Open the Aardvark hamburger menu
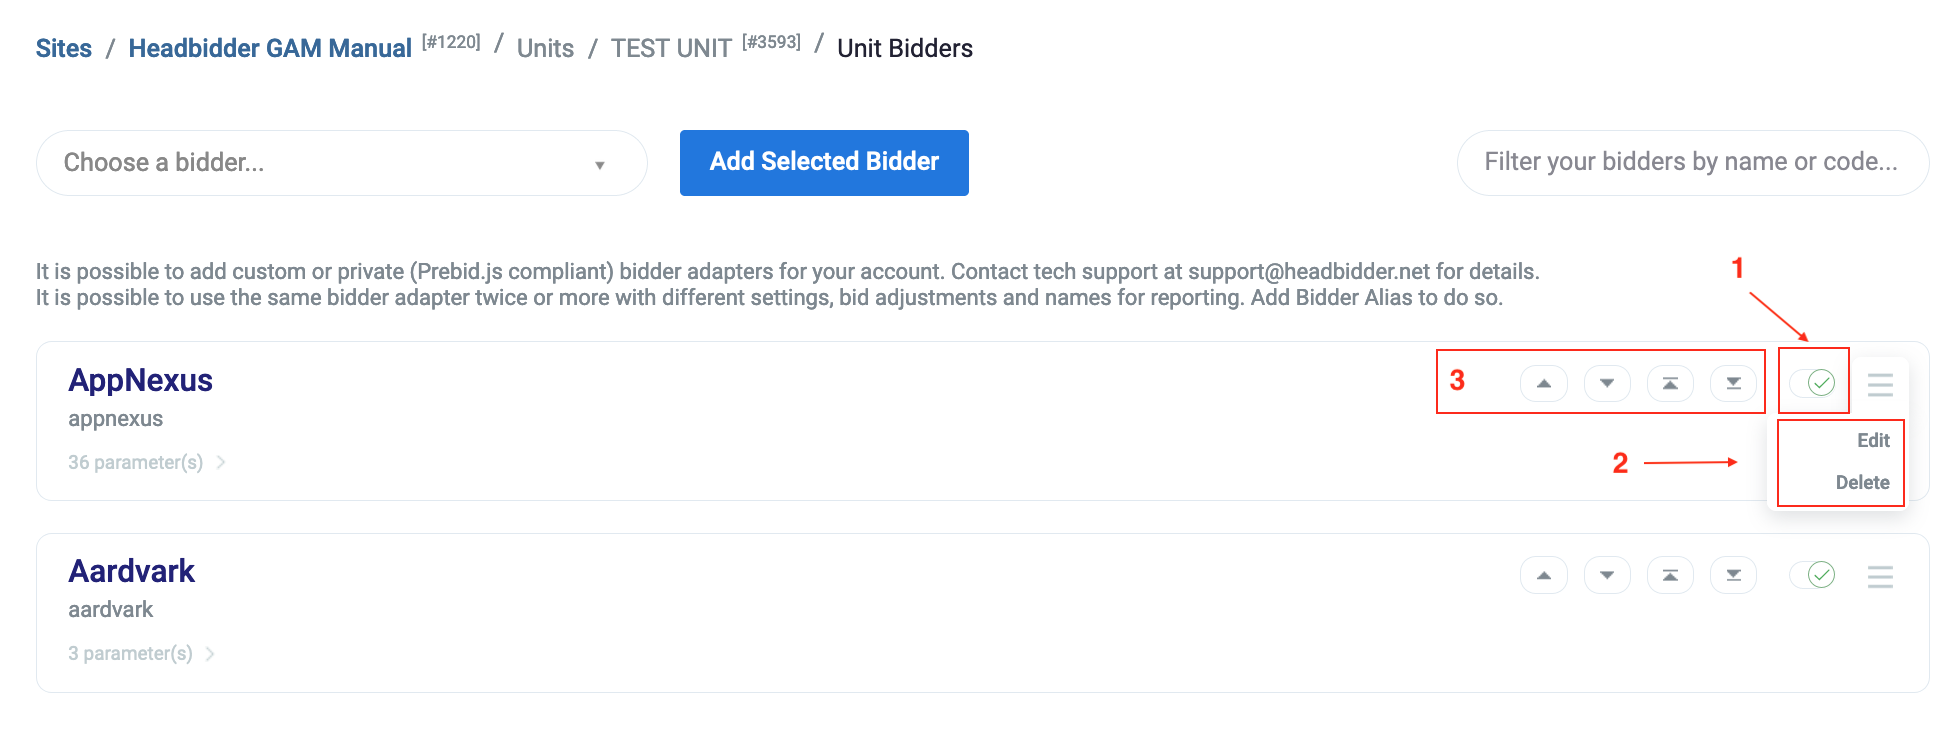 tap(1880, 576)
